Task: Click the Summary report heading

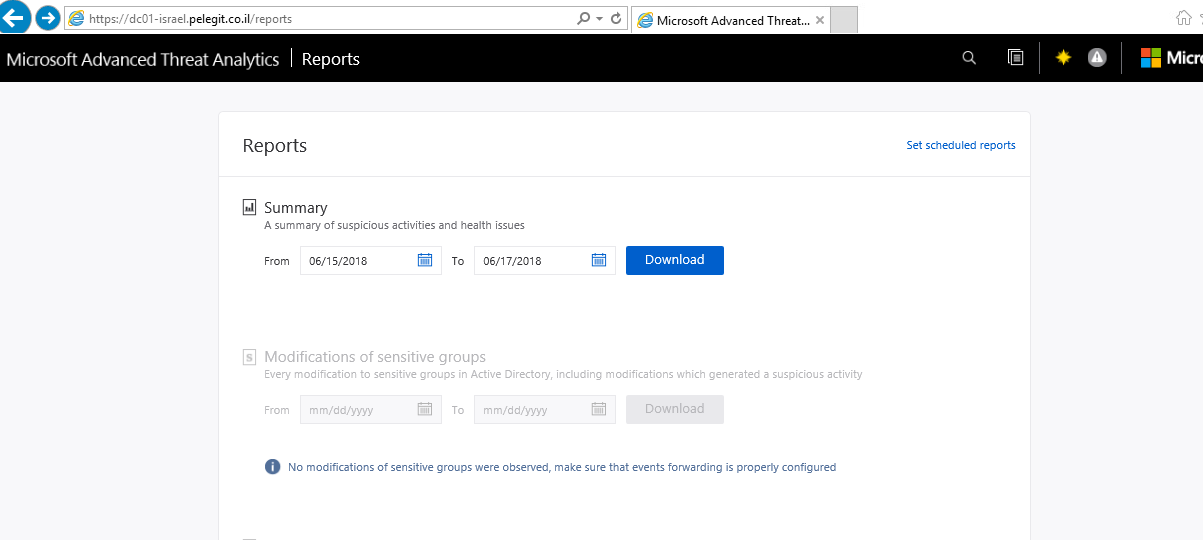Action: pos(296,208)
